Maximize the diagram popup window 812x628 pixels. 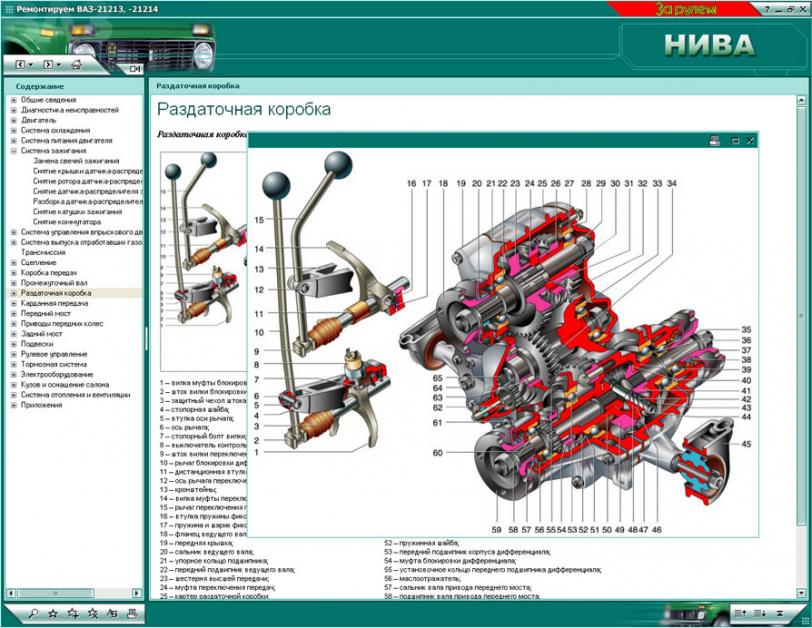tap(735, 140)
